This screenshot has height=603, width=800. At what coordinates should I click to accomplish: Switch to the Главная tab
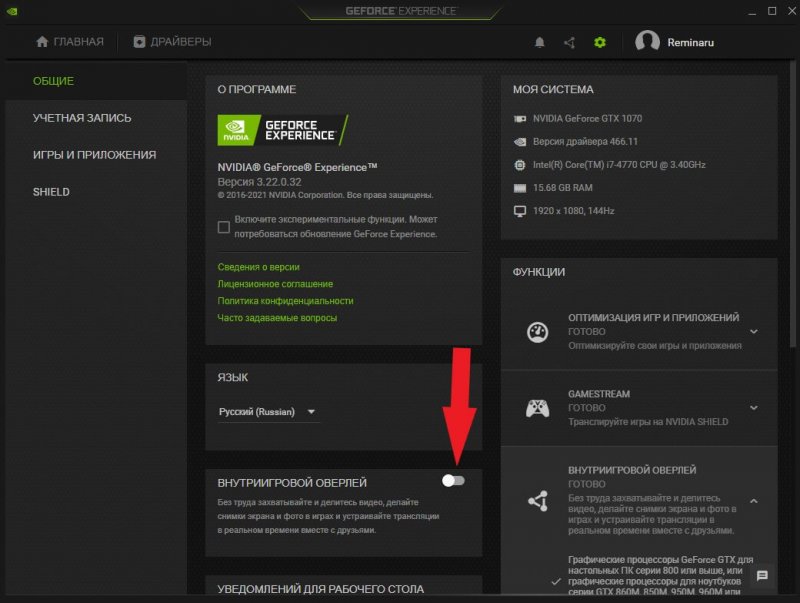pyautogui.click(x=70, y=42)
